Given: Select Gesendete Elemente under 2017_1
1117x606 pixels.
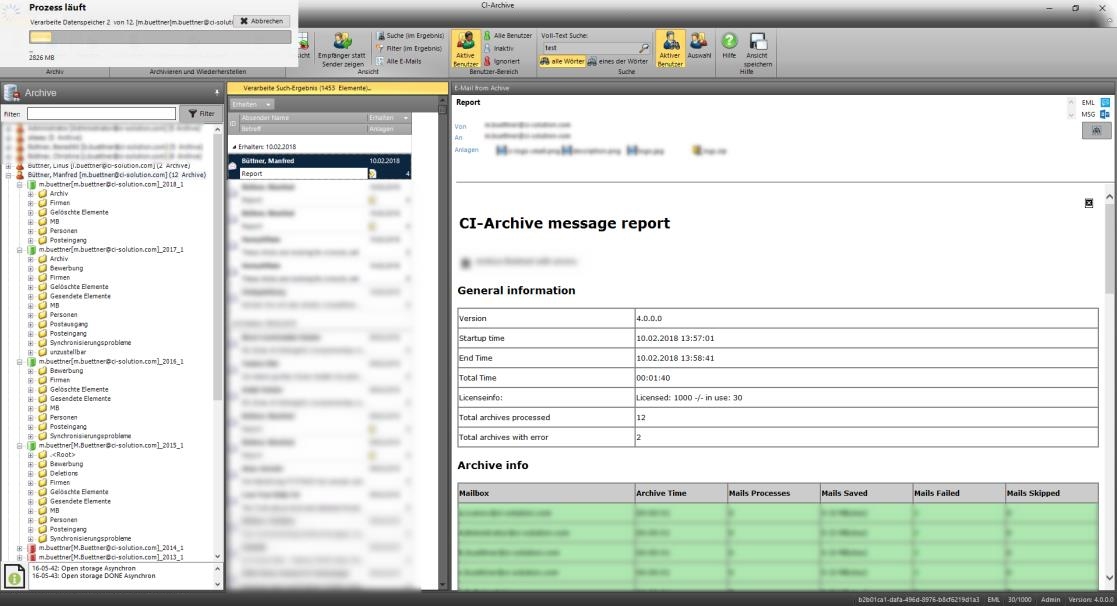Looking at the screenshot, I should pos(80,296).
